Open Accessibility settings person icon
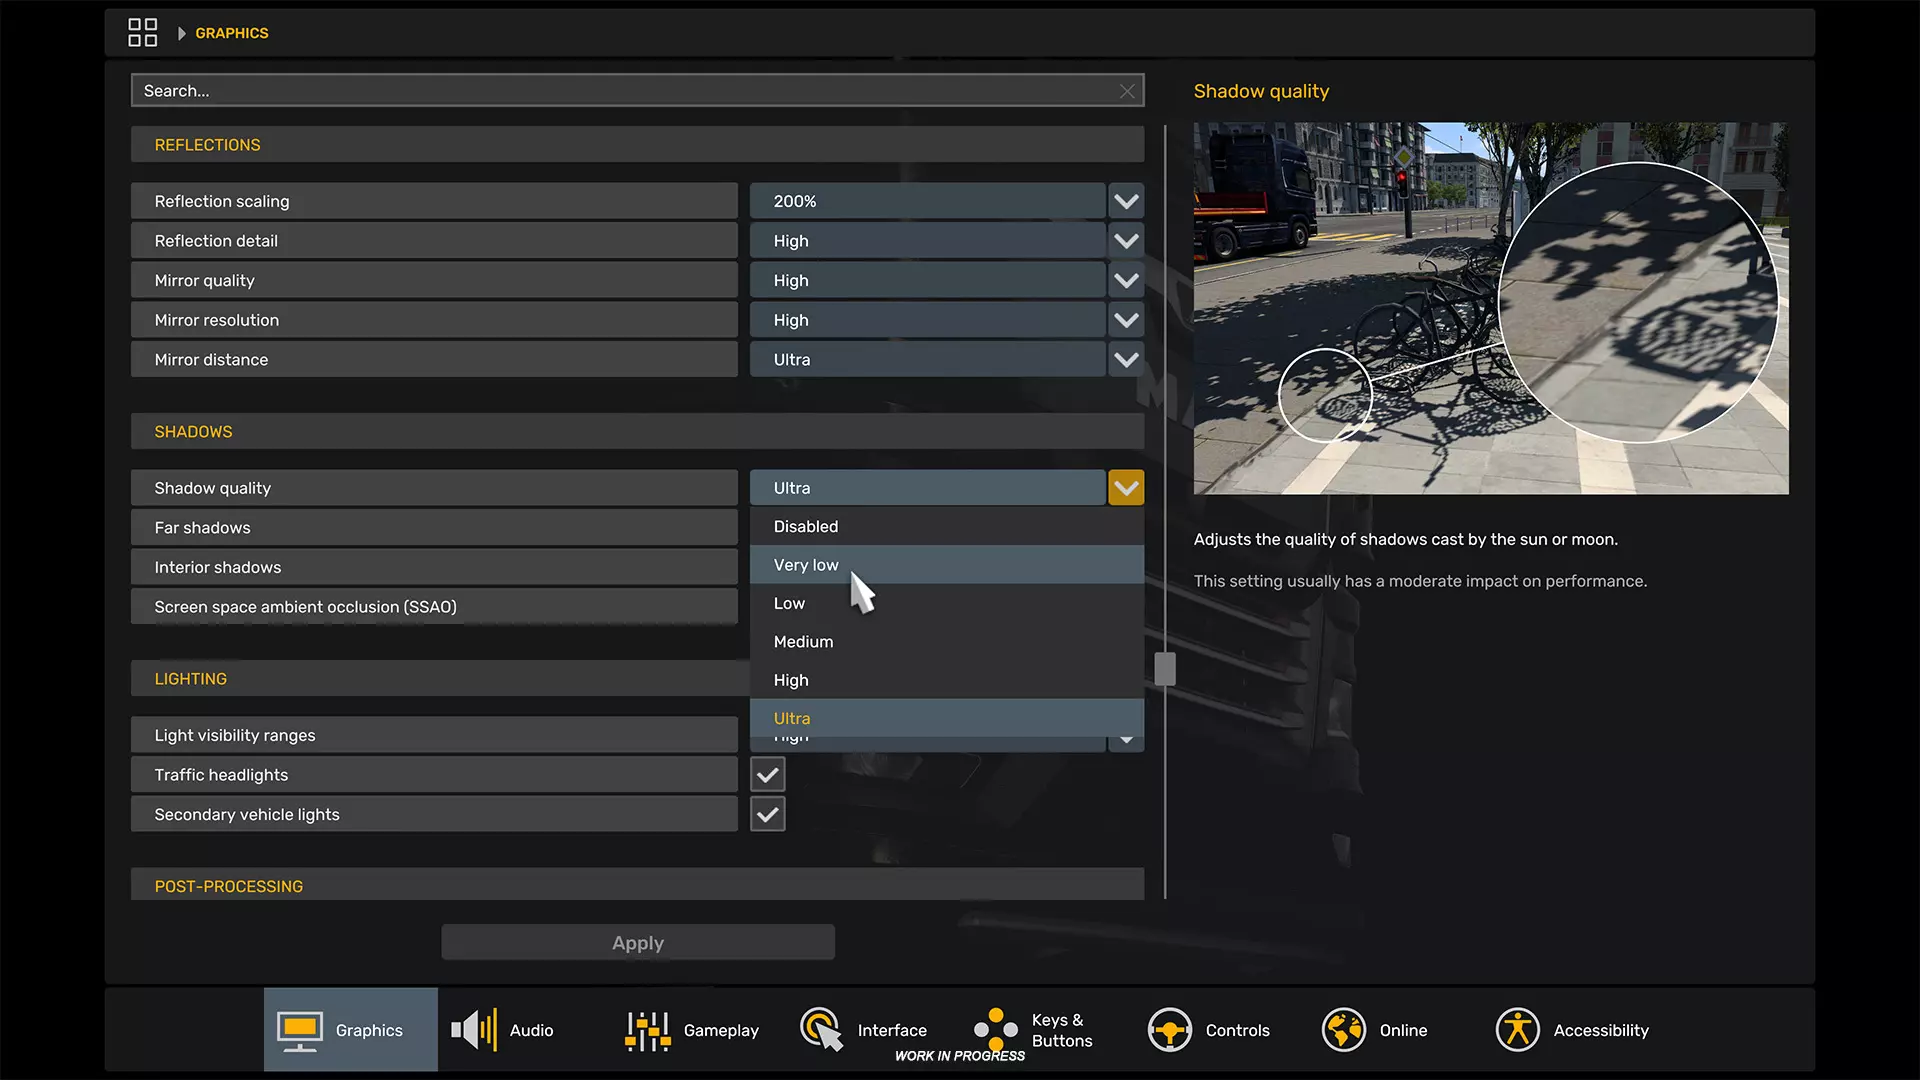 pyautogui.click(x=1517, y=1030)
